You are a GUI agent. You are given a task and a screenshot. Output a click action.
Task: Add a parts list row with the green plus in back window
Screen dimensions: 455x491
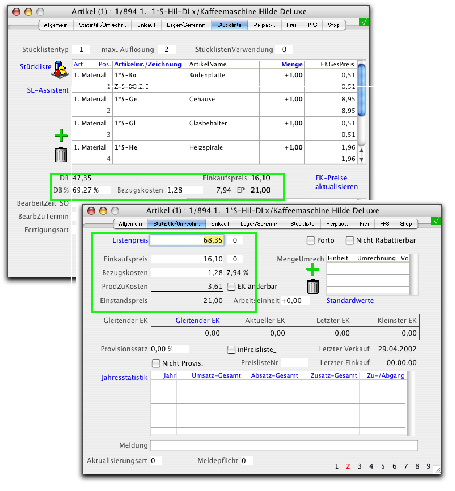pos(61,136)
